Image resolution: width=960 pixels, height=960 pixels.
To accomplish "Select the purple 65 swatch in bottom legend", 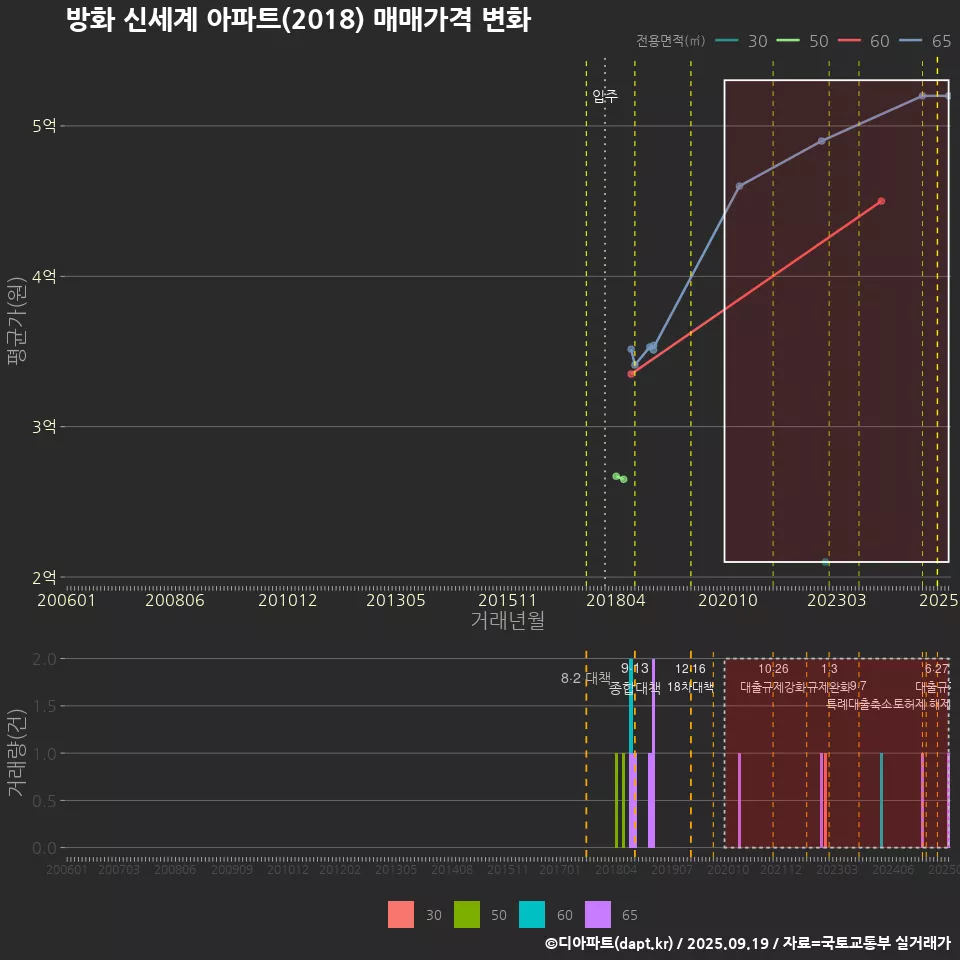I will click(x=597, y=914).
